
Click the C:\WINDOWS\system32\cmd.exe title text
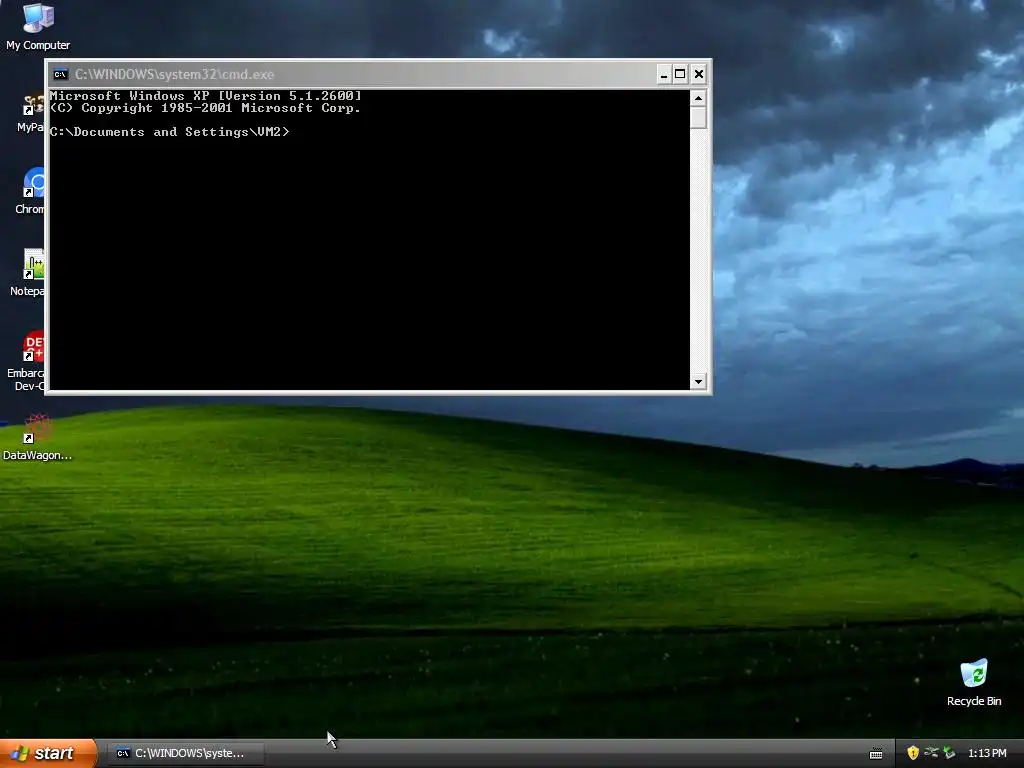[x=174, y=74]
